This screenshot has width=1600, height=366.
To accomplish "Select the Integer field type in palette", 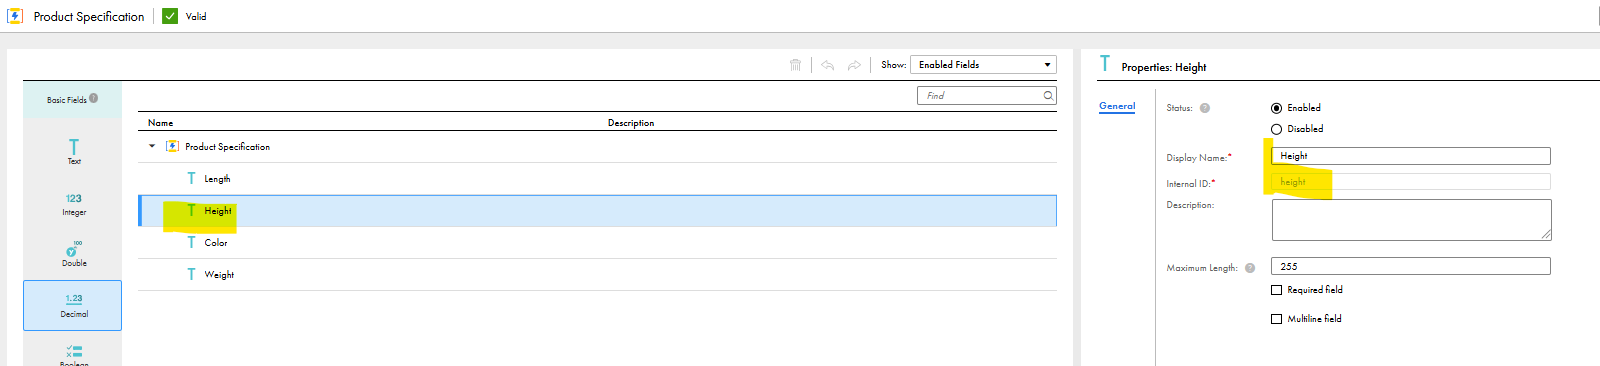I will pyautogui.click(x=74, y=204).
